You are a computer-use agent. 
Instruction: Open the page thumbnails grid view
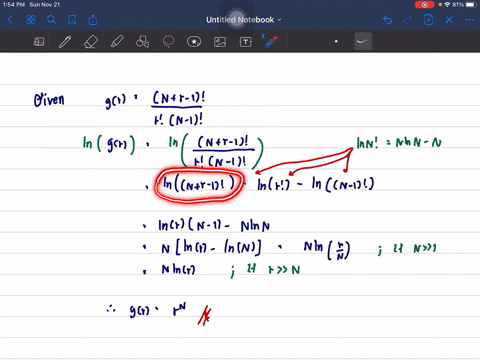31,20
